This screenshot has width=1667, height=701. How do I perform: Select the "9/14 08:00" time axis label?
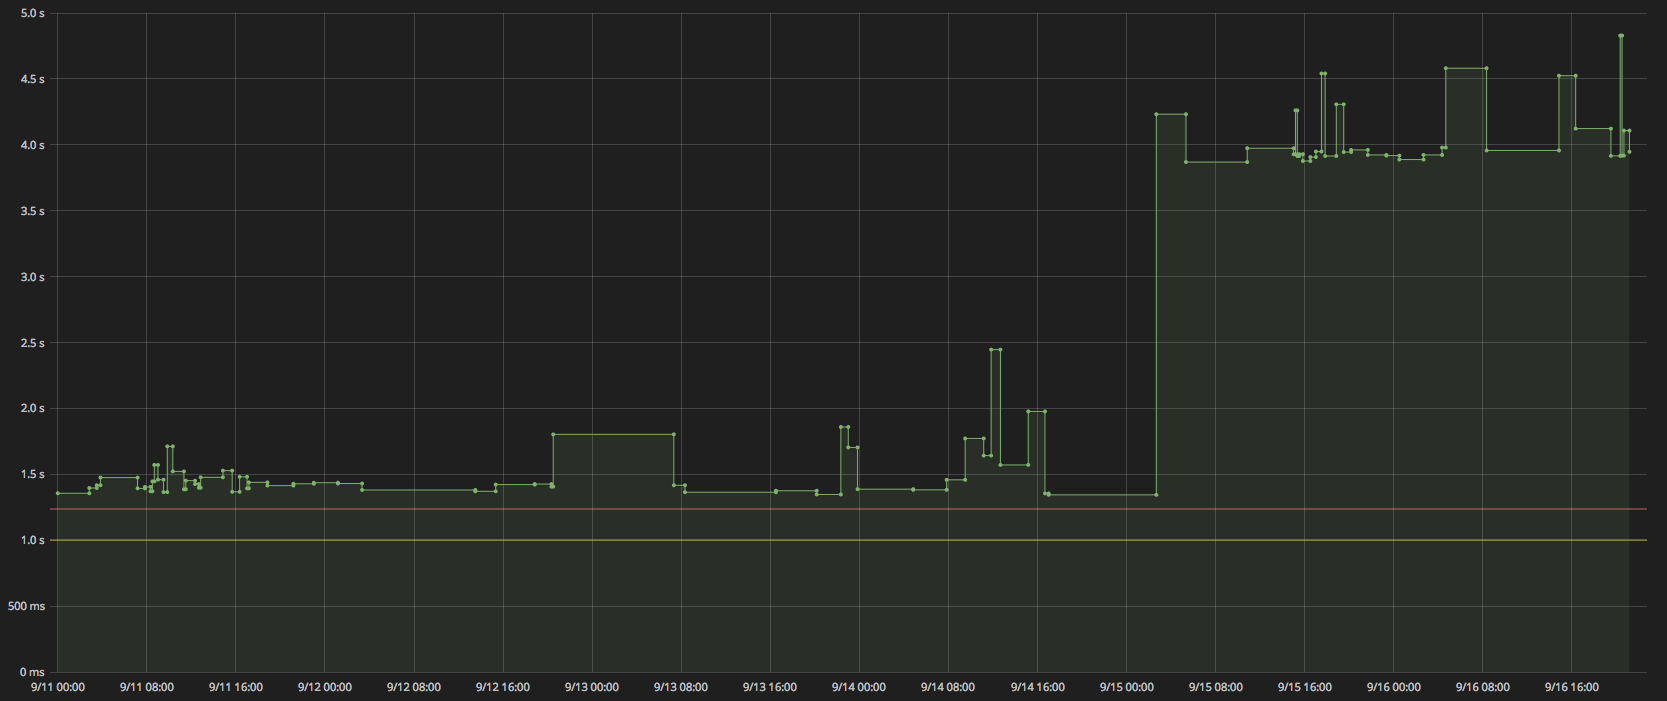[948, 687]
